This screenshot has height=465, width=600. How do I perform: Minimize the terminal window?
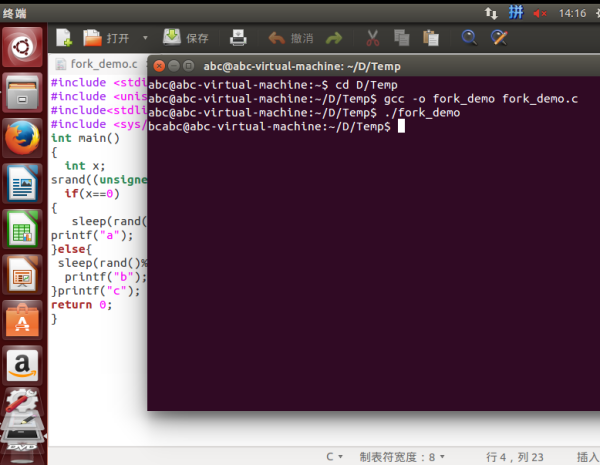tap(174, 66)
